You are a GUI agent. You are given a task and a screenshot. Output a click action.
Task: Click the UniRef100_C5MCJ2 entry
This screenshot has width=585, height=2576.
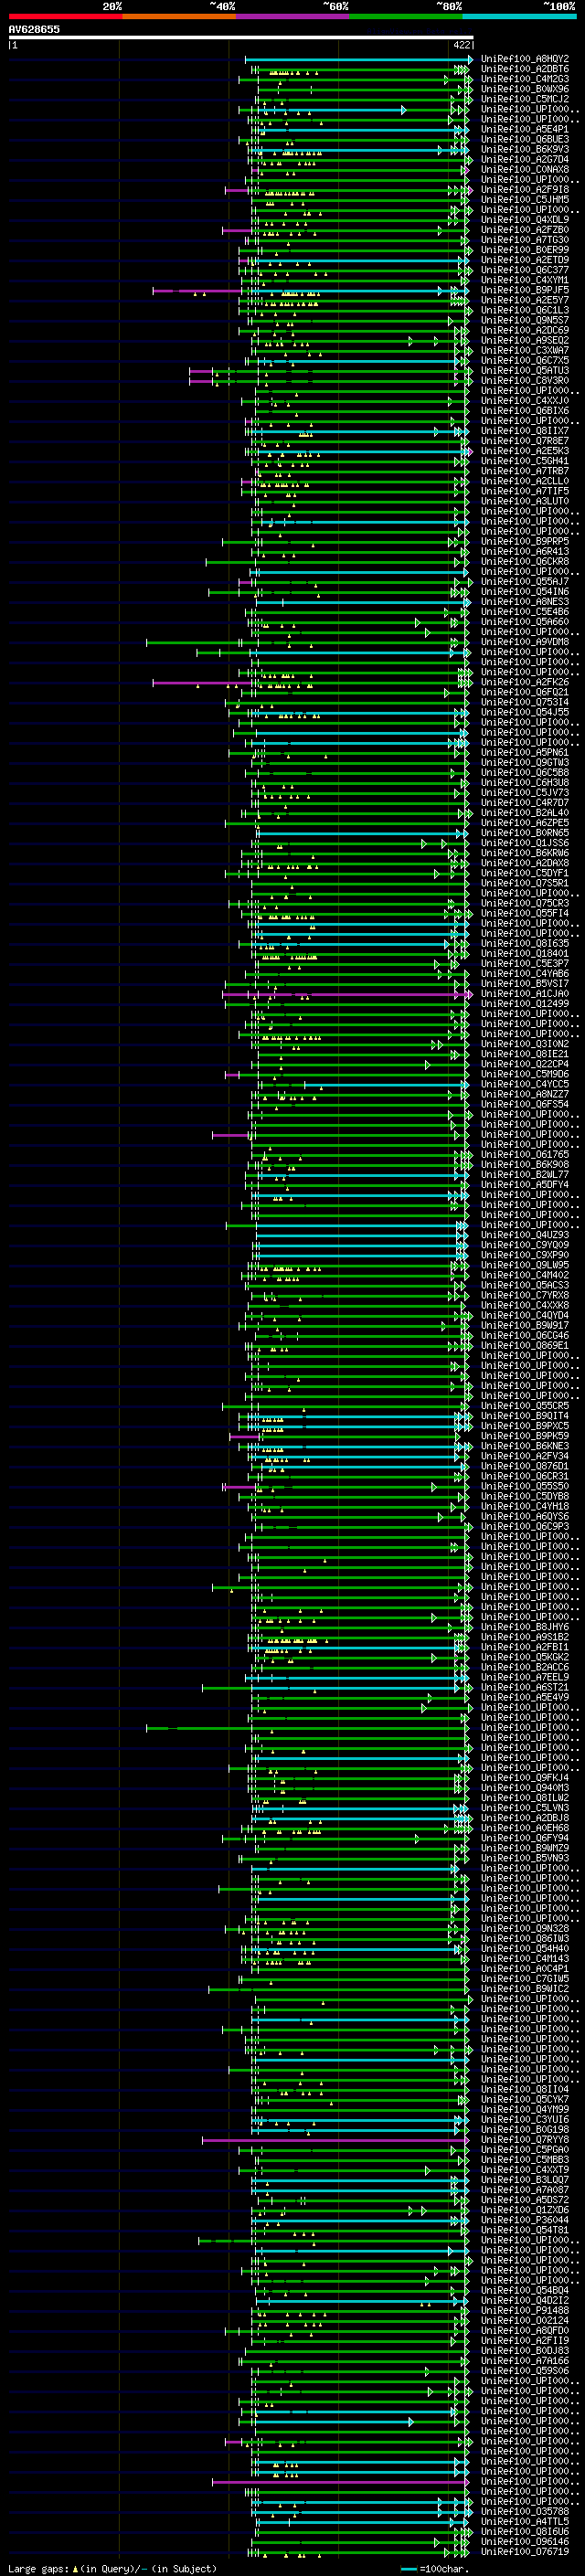(525, 99)
